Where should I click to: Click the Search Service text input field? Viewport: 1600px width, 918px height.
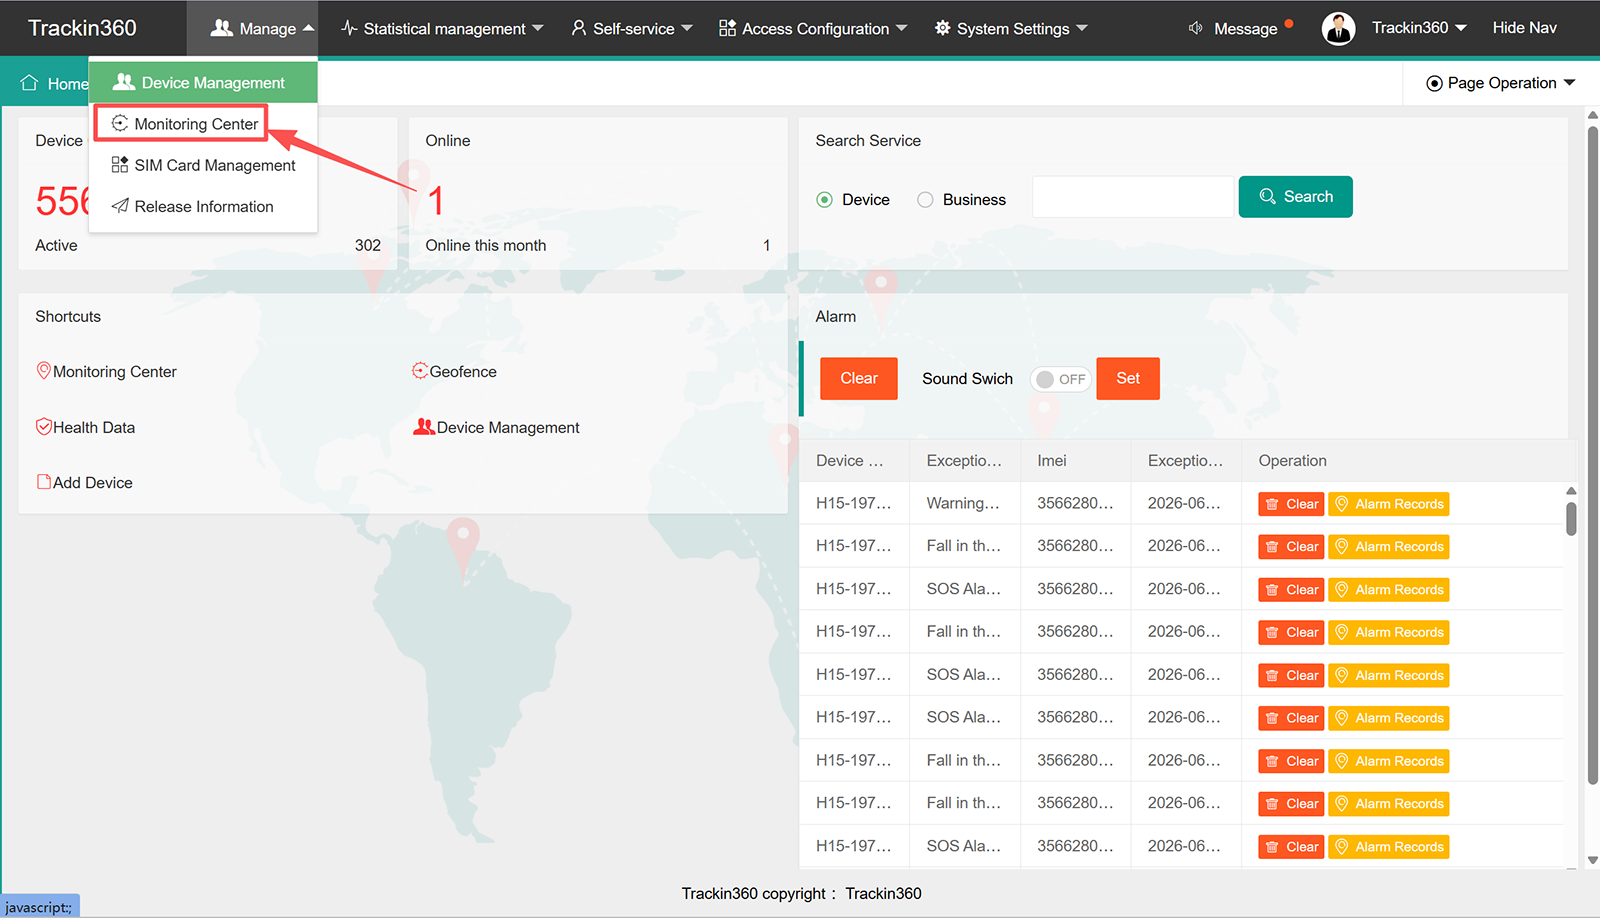[1134, 197]
